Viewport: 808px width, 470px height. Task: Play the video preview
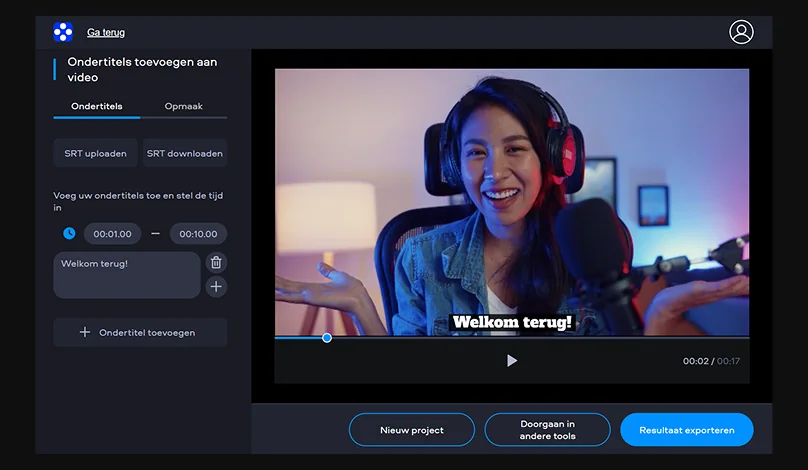[512, 360]
